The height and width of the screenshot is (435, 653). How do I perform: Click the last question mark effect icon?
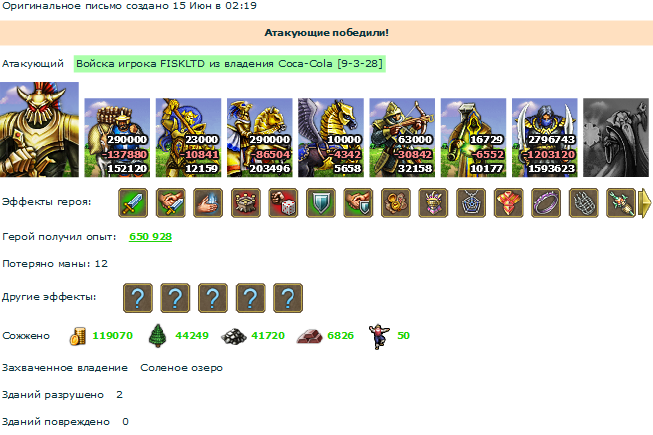(288, 298)
